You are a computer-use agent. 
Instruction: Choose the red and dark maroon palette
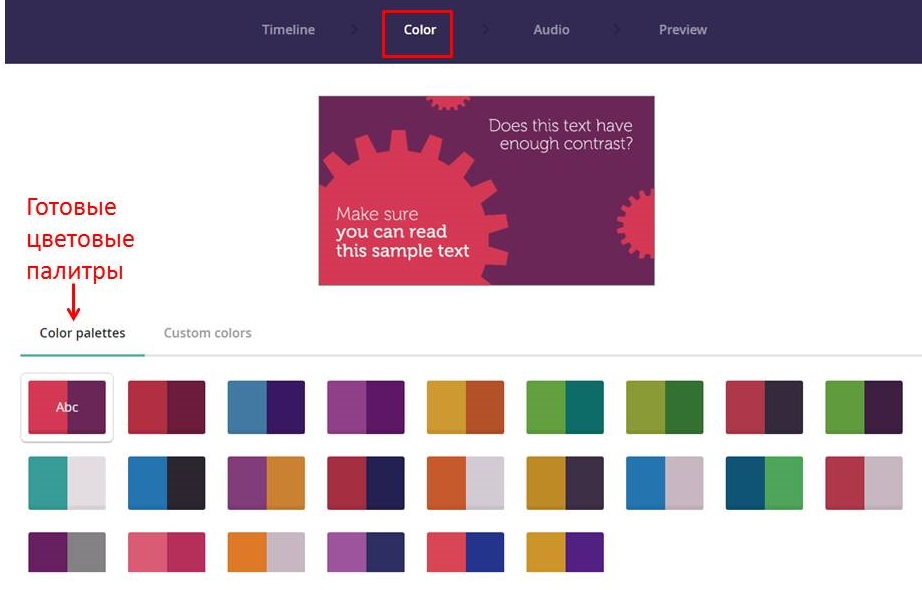pyautogui.click(x=166, y=407)
